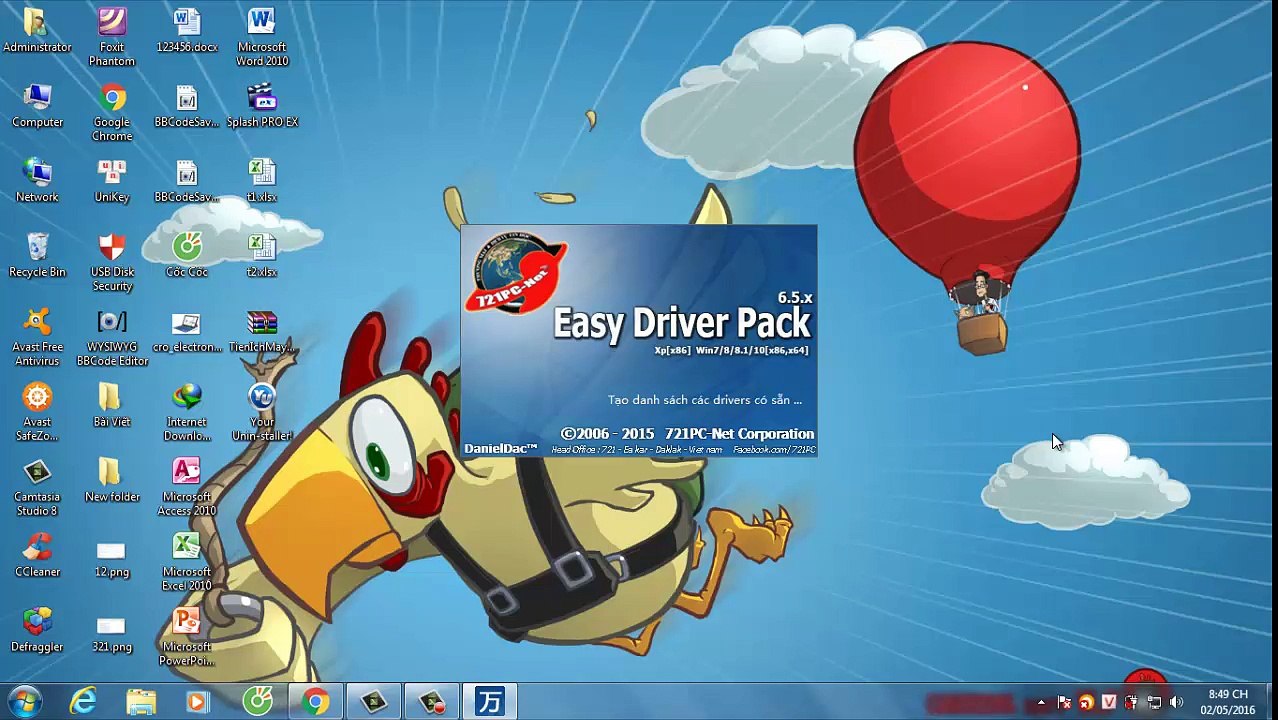Open the Microsoft Word 2010 desktop shortcut
Viewport: 1278px width, 720px height.
click(x=262, y=37)
